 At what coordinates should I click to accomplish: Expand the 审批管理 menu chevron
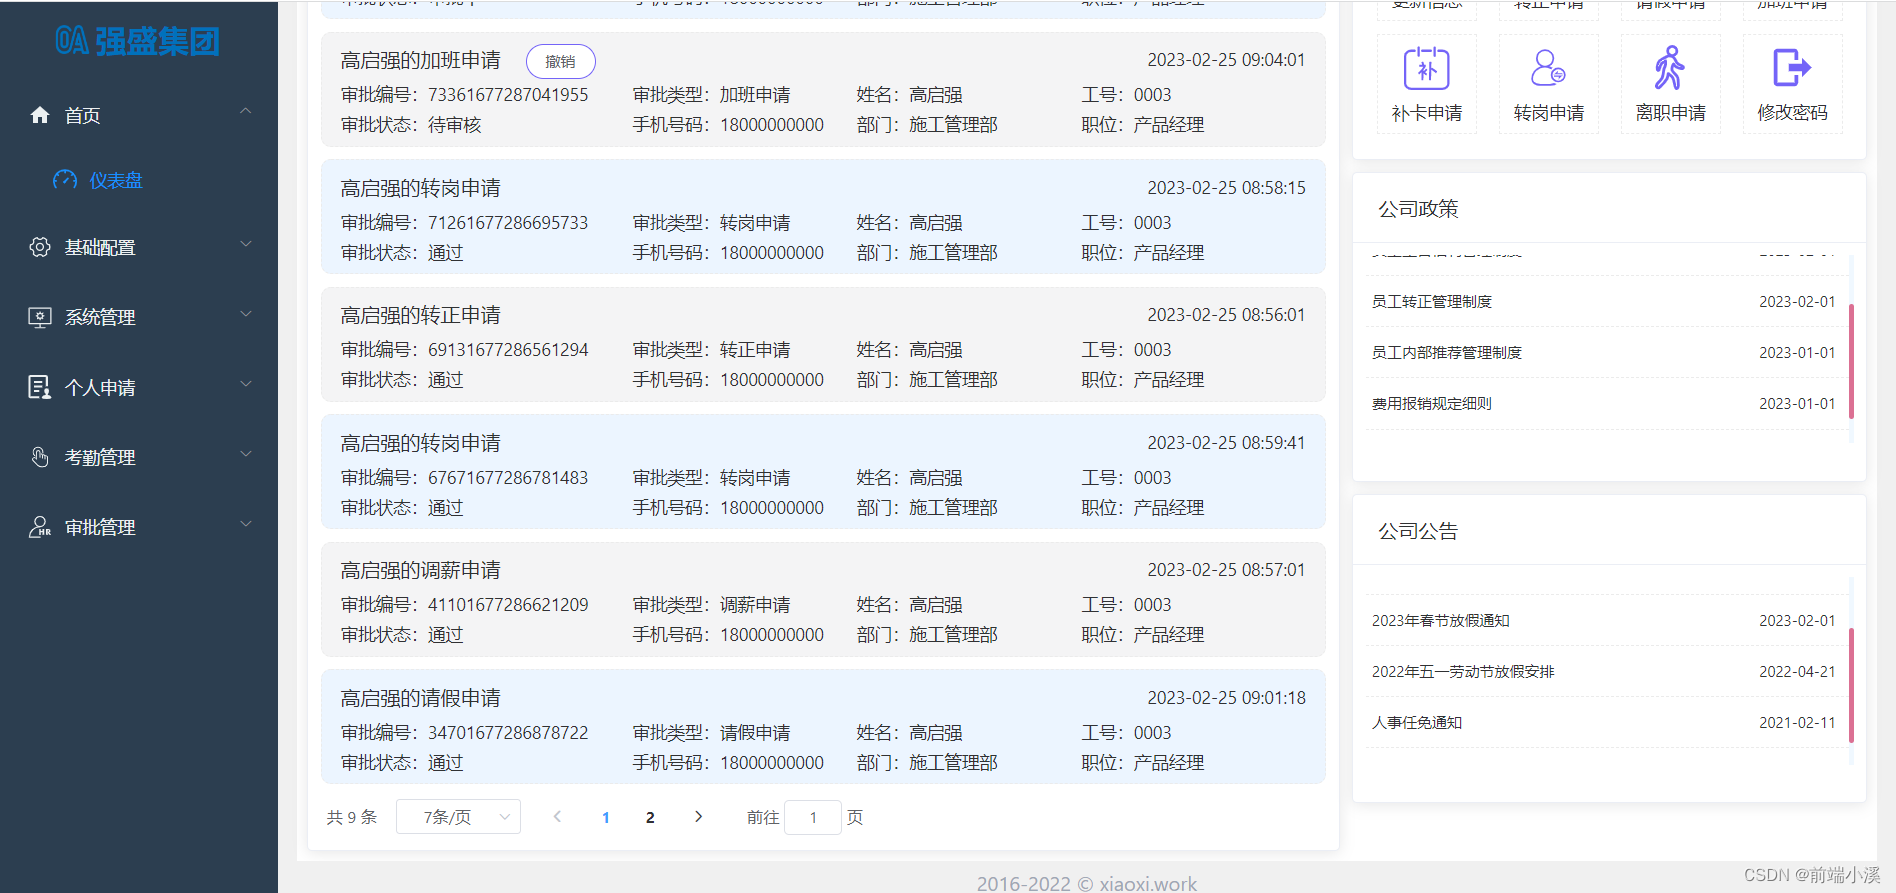246,524
